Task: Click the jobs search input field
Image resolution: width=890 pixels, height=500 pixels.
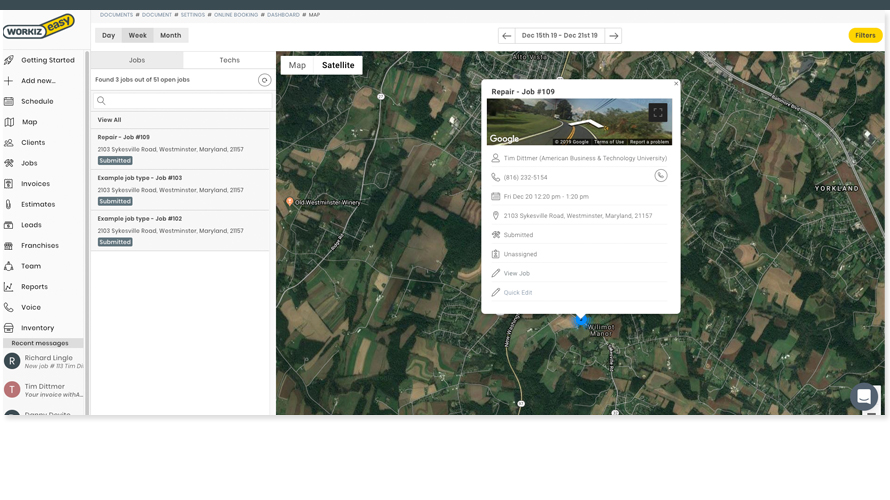Action: pyautogui.click(x=185, y=100)
